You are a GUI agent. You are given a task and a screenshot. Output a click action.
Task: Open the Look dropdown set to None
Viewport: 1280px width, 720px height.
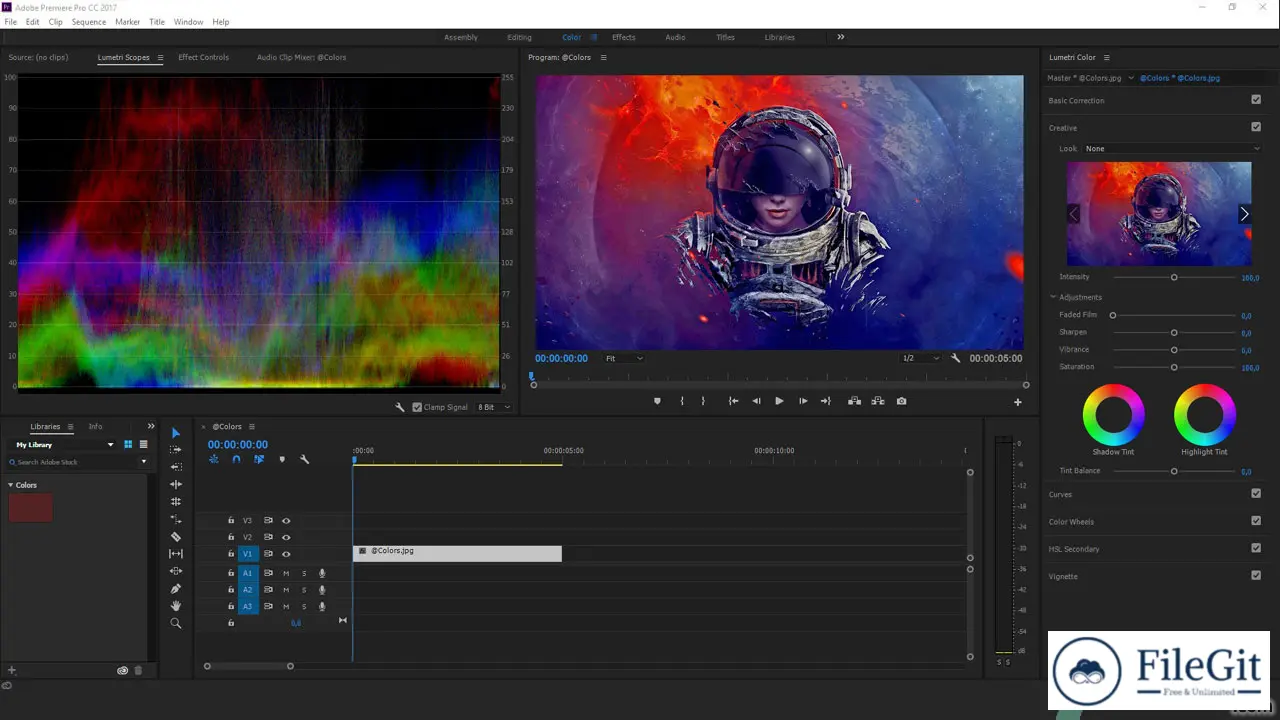pos(1172,149)
